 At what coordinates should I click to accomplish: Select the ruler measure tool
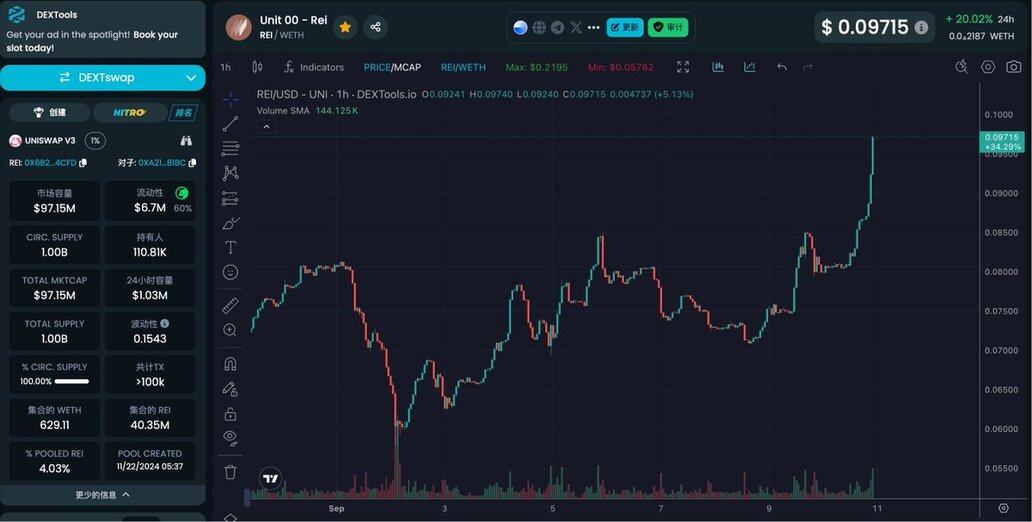click(230, 305)
